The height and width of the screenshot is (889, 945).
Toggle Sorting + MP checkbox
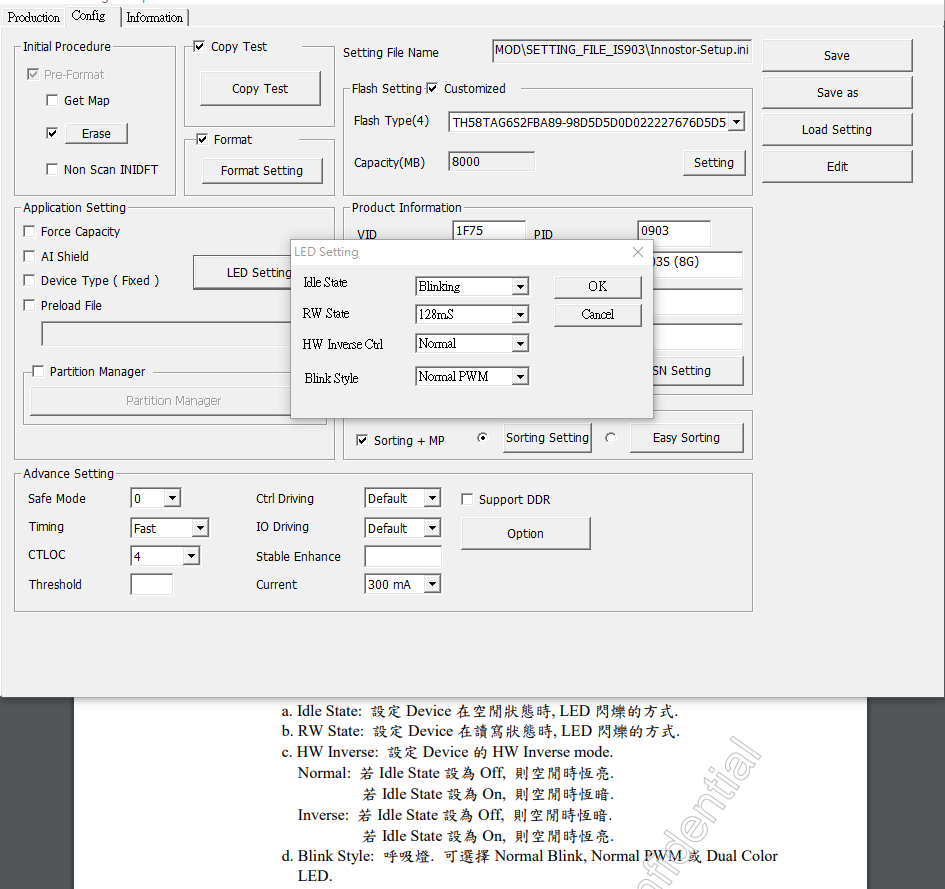click(x=362, y=440)
